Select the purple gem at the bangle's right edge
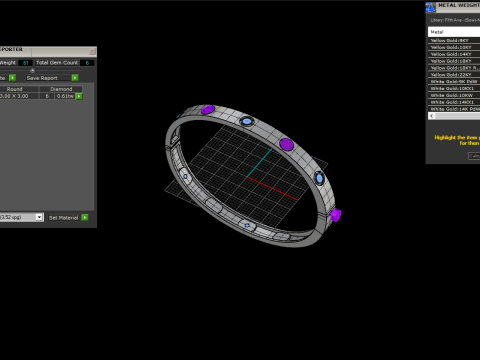 pos(335,215)
